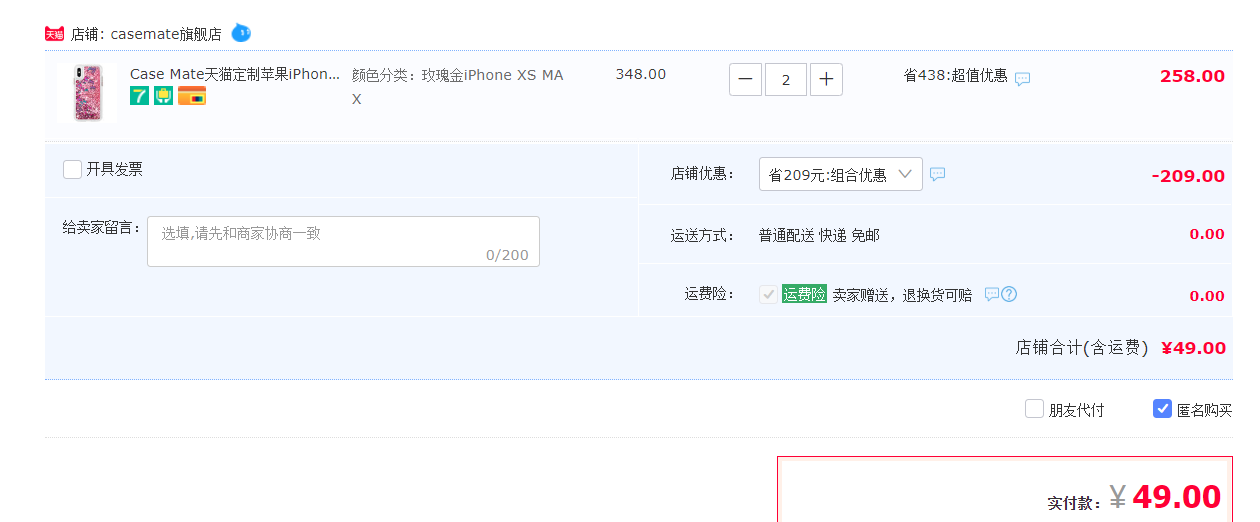This screenshot has height=522, width=1260.
Task: Click the orange credit card badge
Action: click(x=192, y=96)
